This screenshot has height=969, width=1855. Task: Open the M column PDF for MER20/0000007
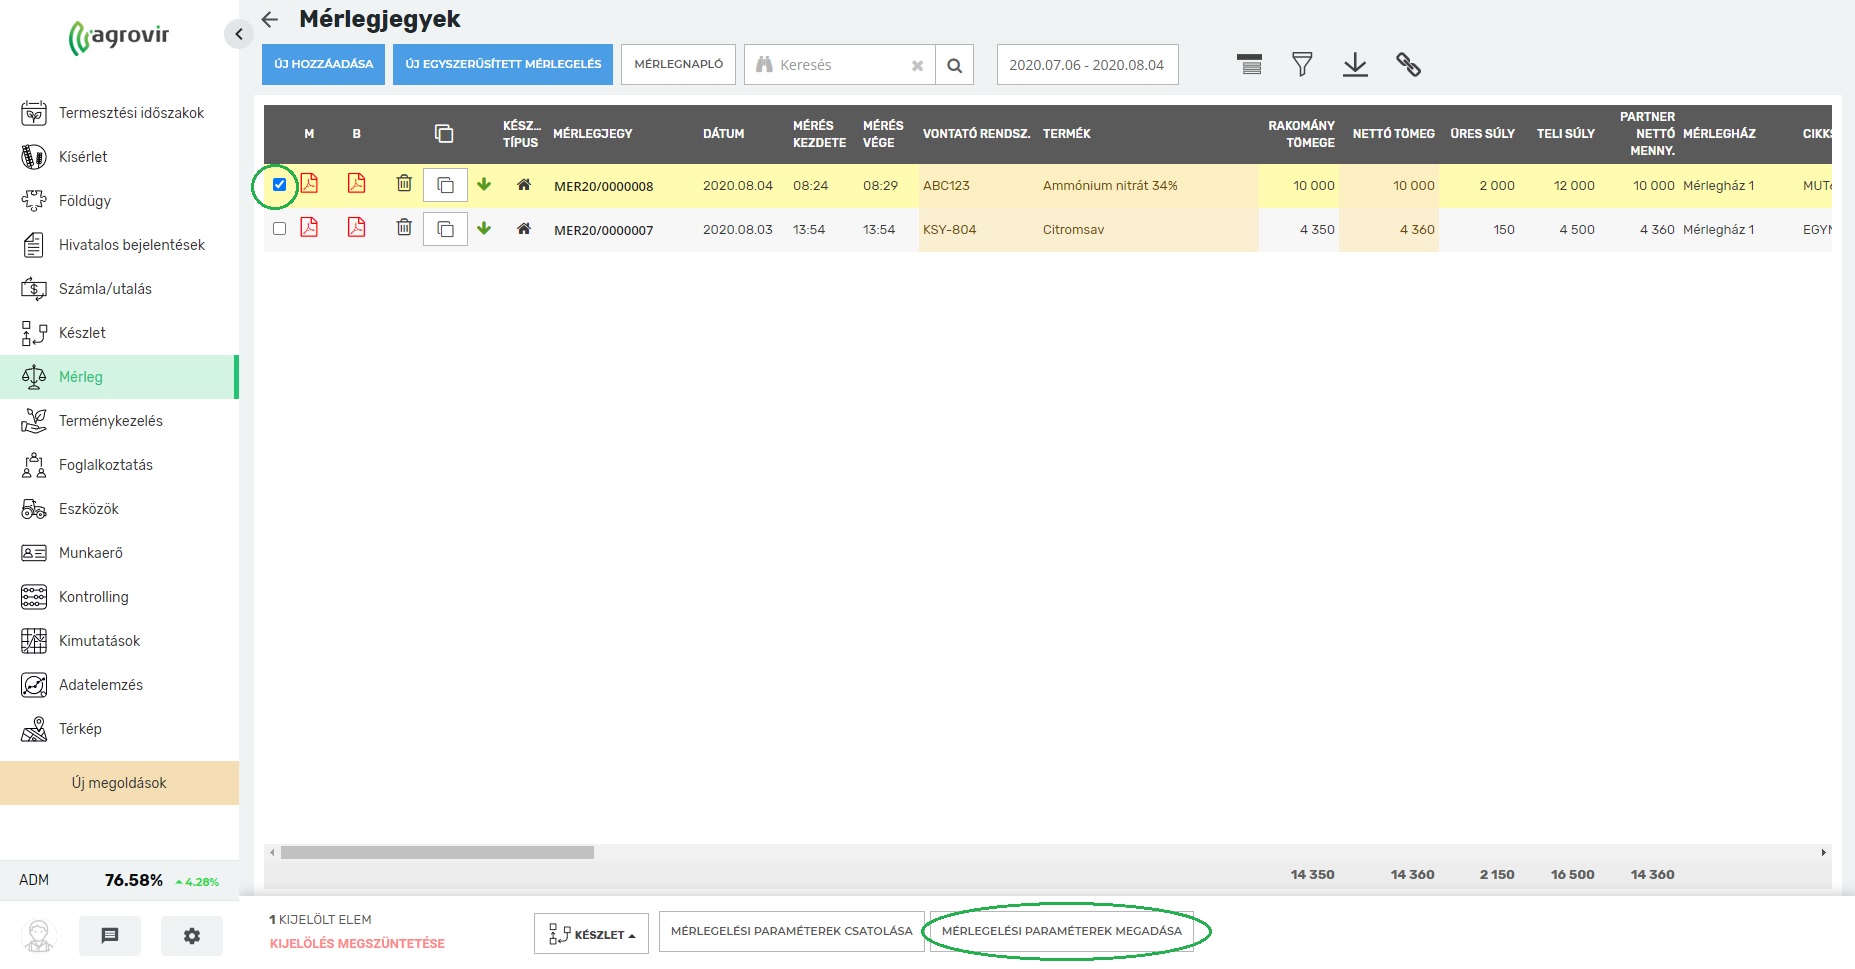[309, 228]
